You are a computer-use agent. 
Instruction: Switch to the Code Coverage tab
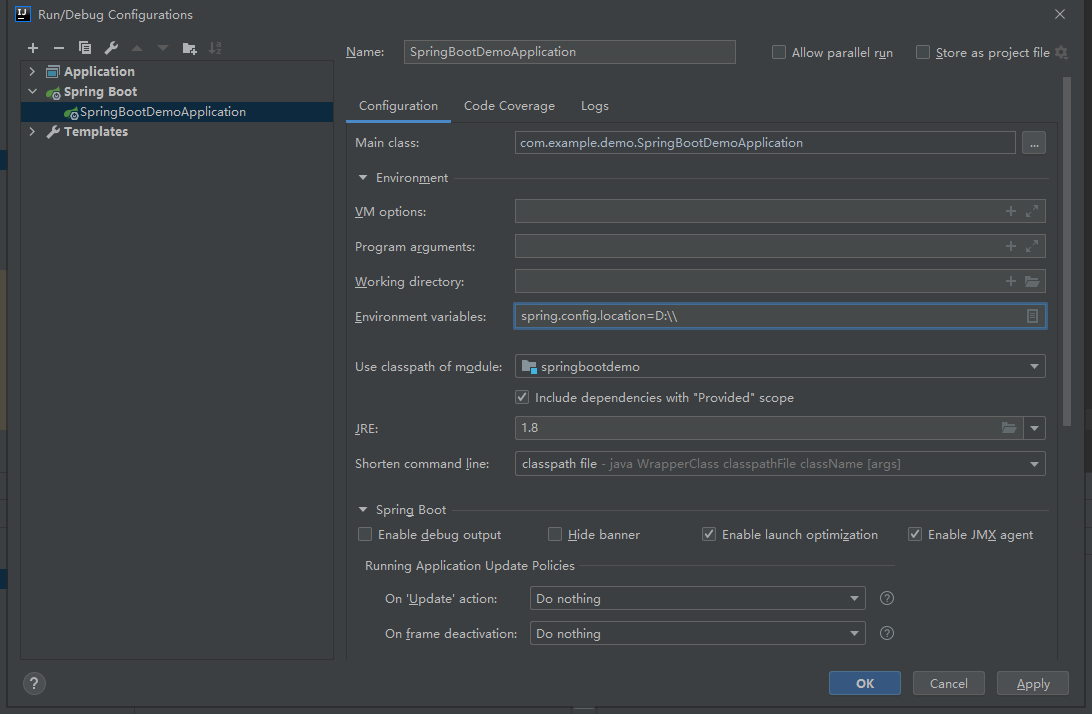coord(509,106)
